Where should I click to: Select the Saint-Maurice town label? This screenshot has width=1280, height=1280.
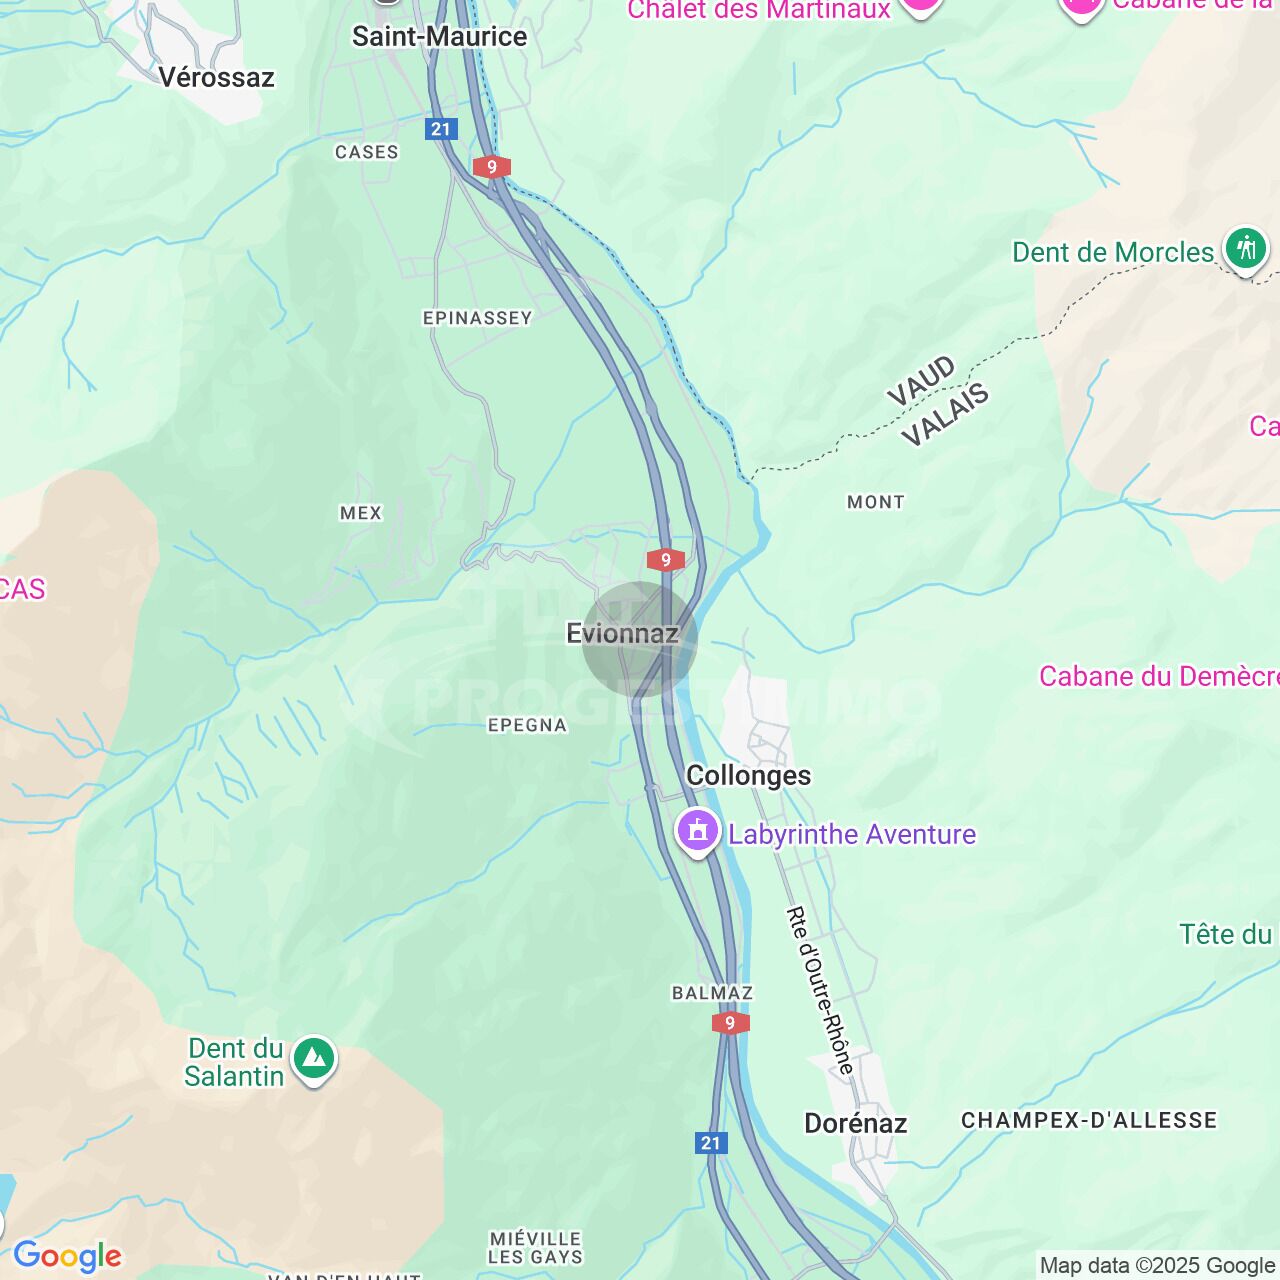tap(440, 36)
